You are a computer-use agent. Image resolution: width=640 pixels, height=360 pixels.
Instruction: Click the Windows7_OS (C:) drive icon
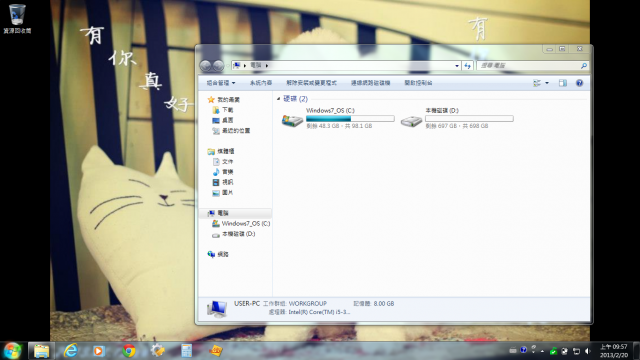click(292, 120)
